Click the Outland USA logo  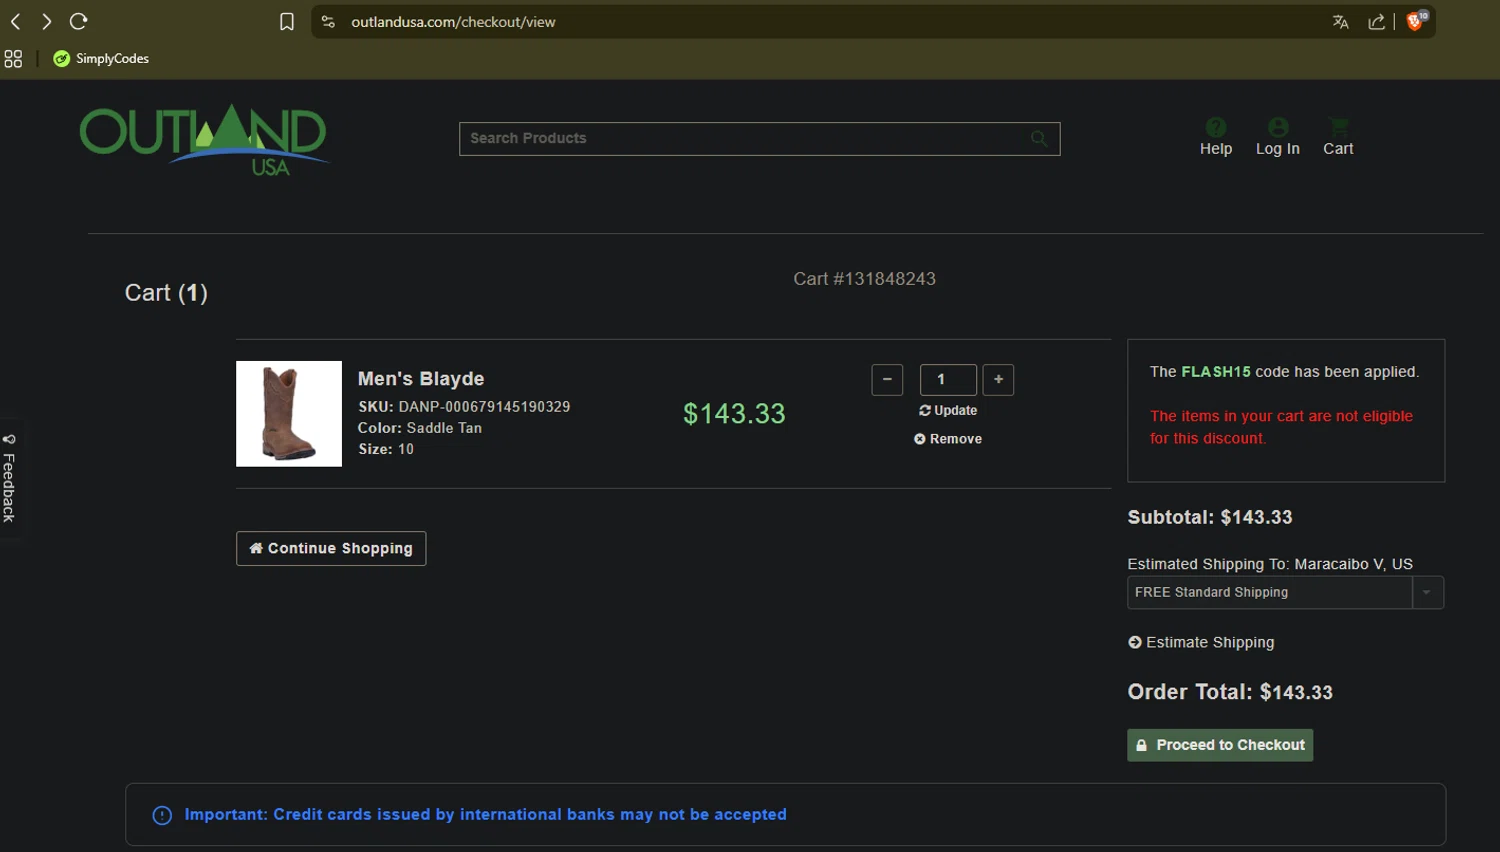click(204, 140)
